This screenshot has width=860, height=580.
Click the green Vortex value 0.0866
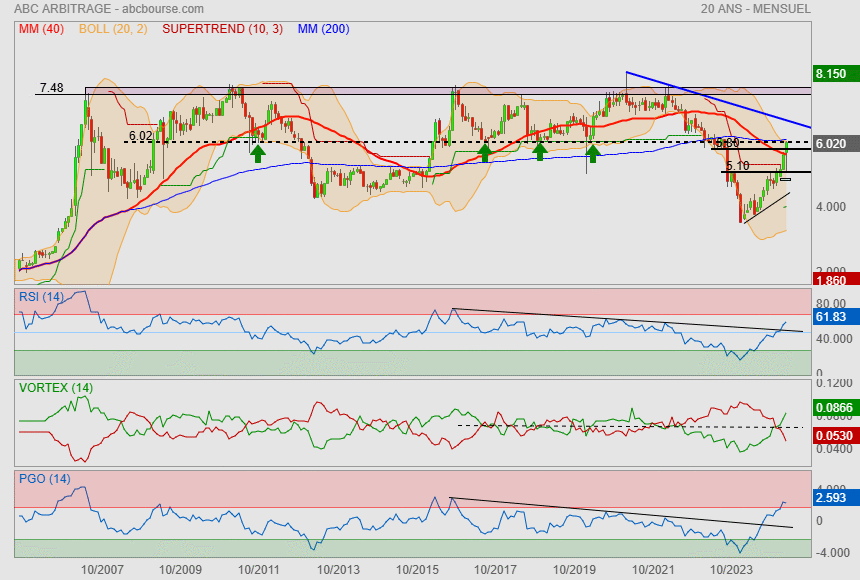coord(833,409)
